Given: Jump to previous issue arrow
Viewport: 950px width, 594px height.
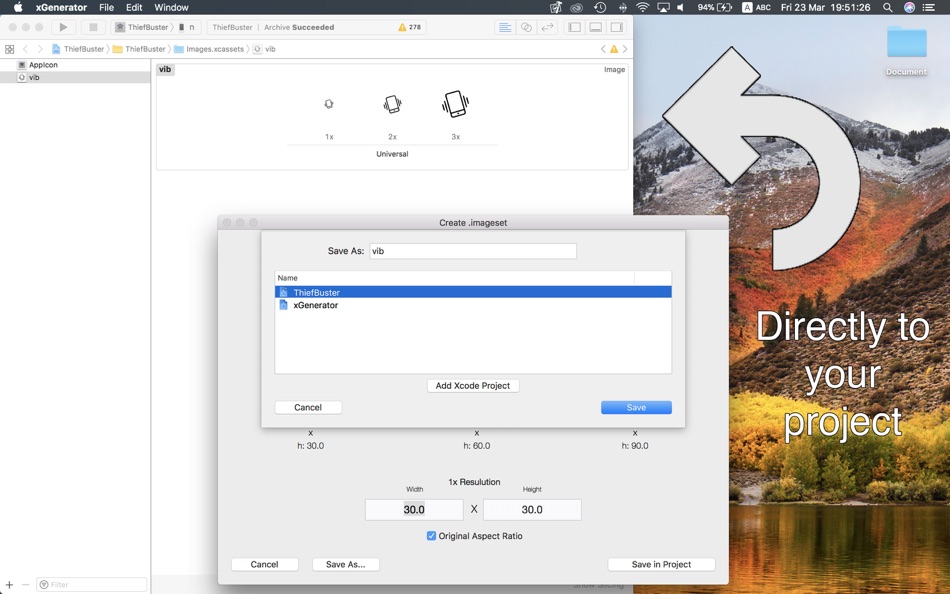Looking at the screenshot, I should pyautogui.click(x=603, y=49).
